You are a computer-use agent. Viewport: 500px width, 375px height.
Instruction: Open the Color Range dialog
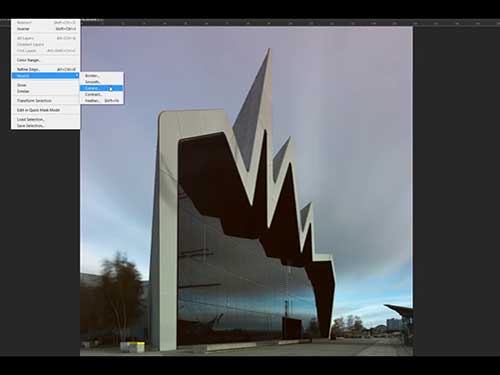pyautogui.click(x=45, y=60)
